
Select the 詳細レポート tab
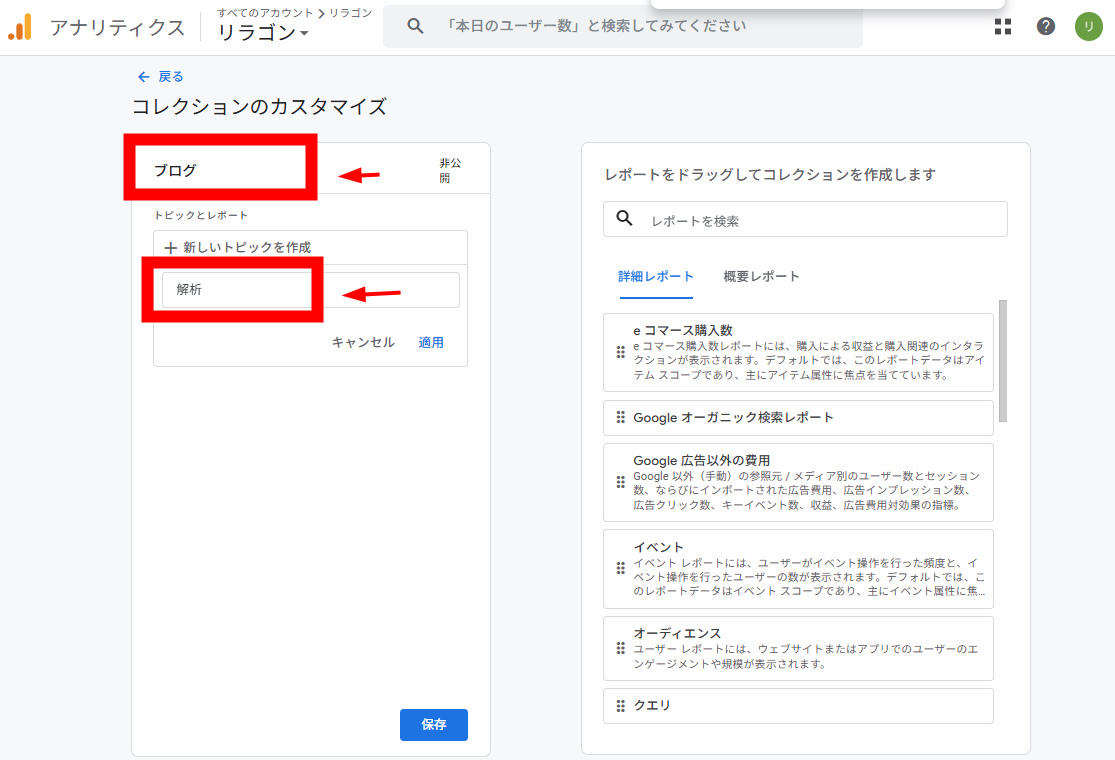tap(656, 276)
